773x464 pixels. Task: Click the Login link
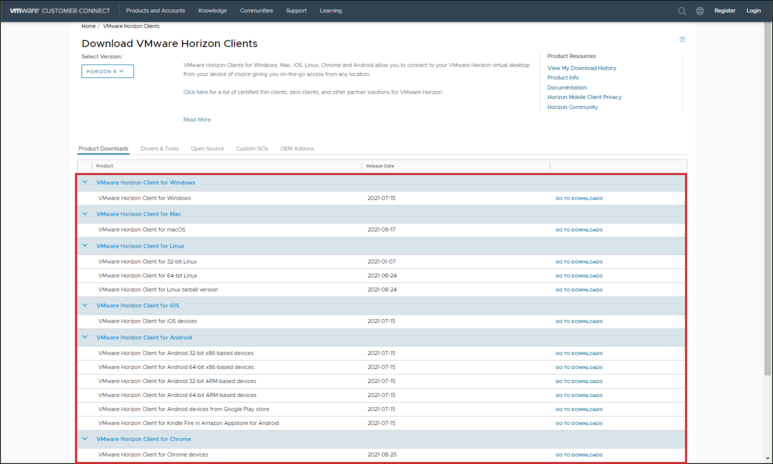[x=754, y=10]
